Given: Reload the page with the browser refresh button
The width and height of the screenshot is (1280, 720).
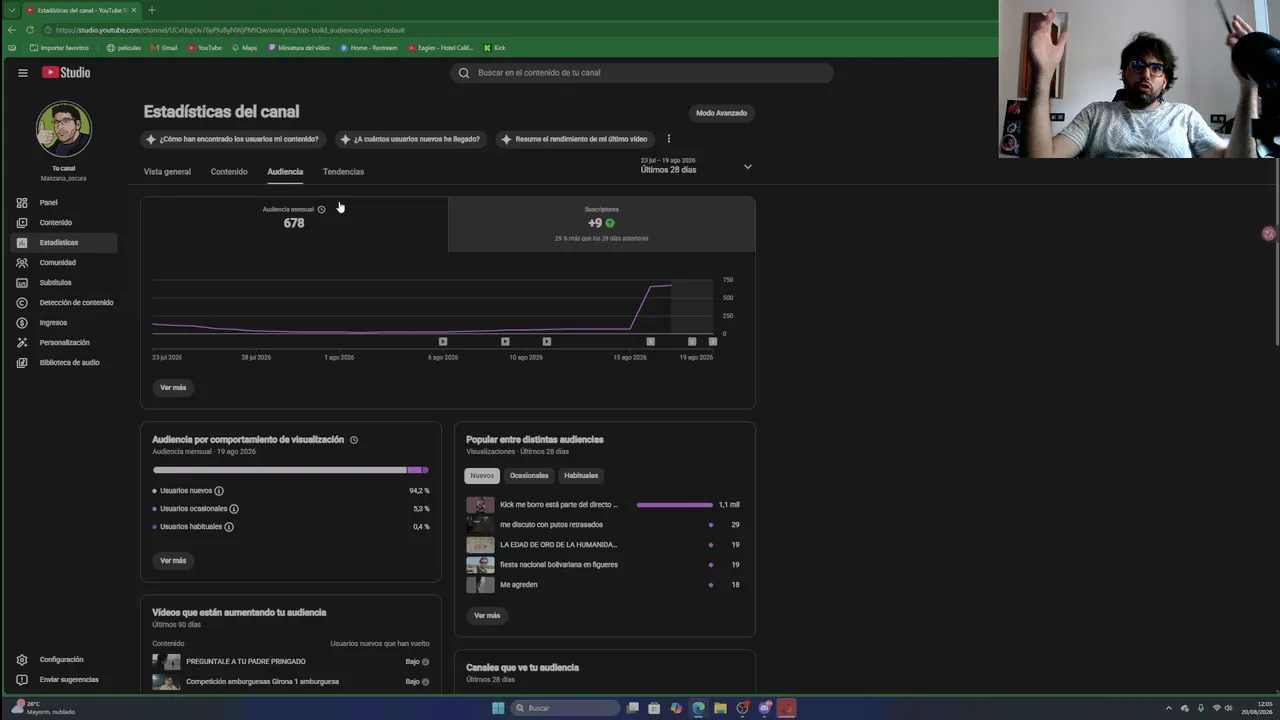Looking at the screenshot, I should [30, 30].
